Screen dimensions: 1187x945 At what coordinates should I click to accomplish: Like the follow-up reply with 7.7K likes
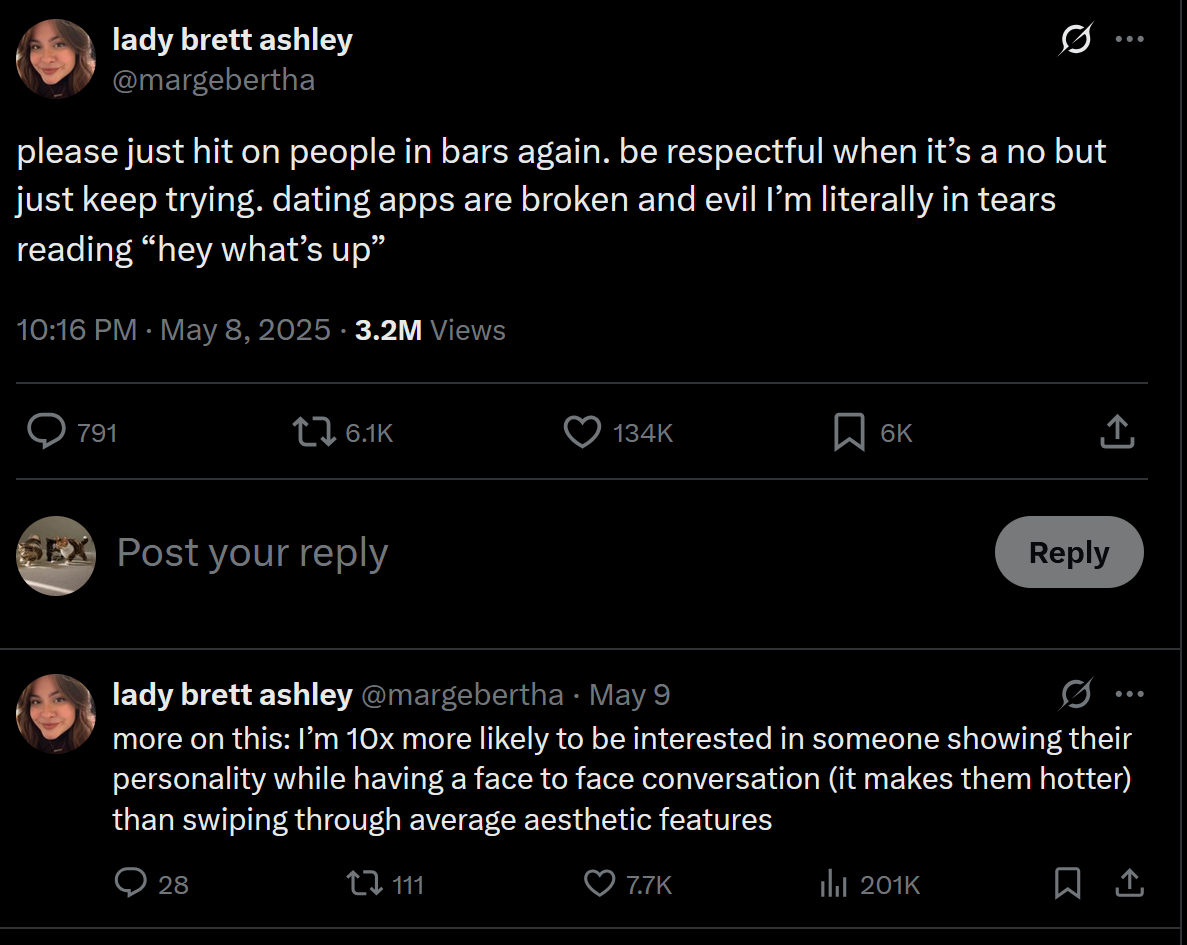click(599, 883)
